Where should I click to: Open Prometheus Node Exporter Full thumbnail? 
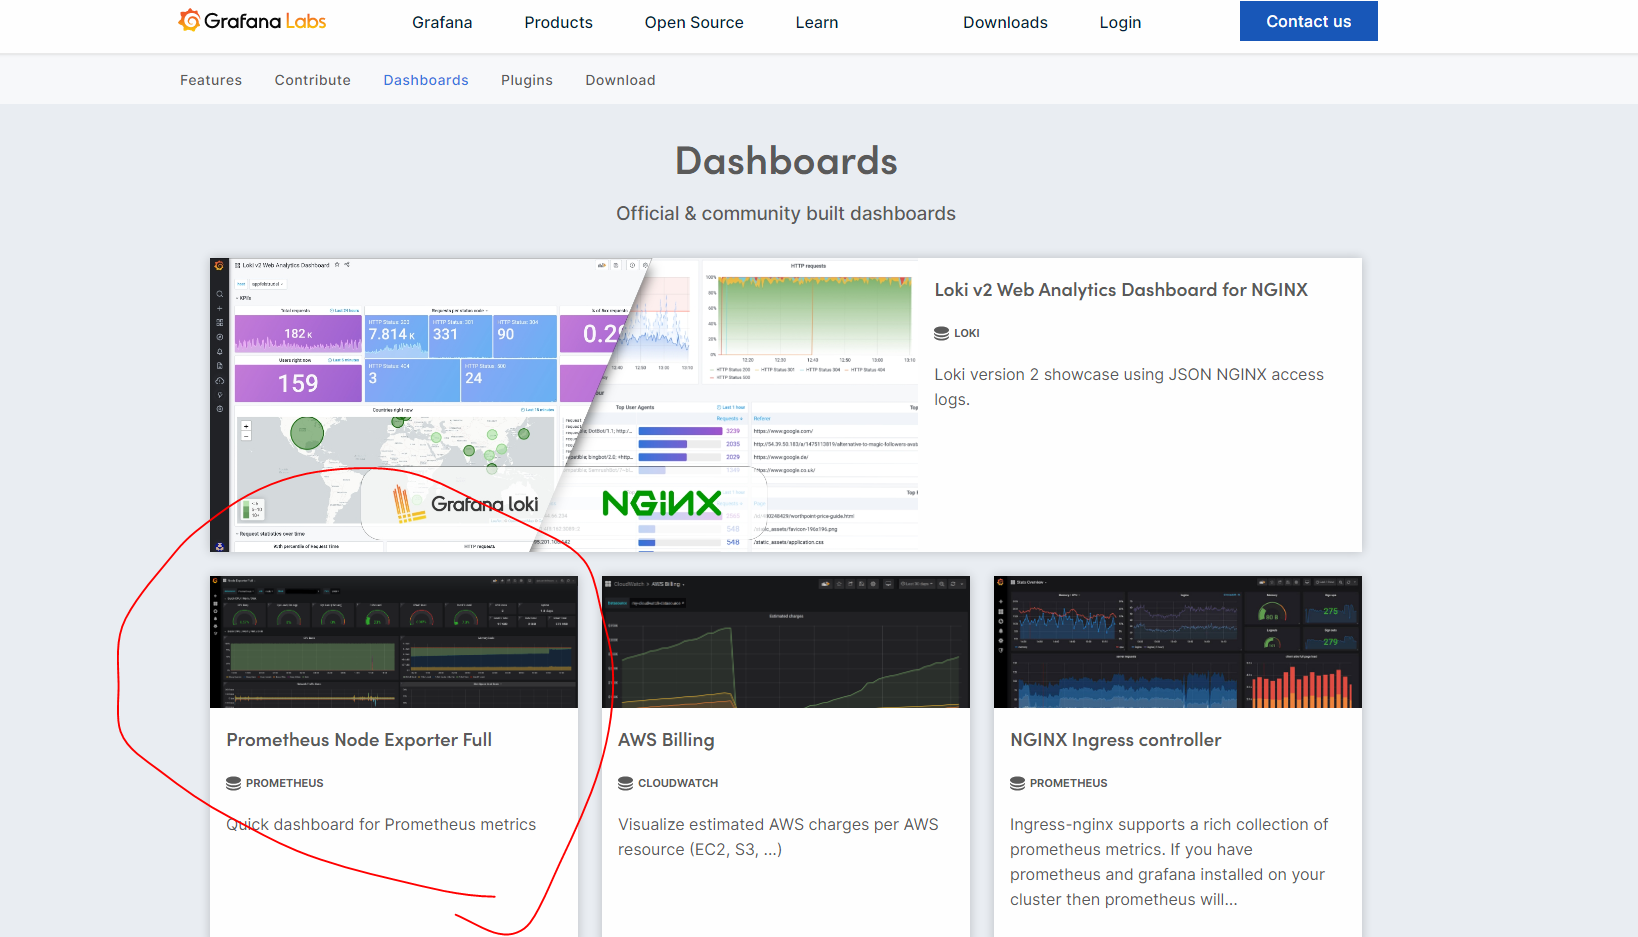point(394,642)
